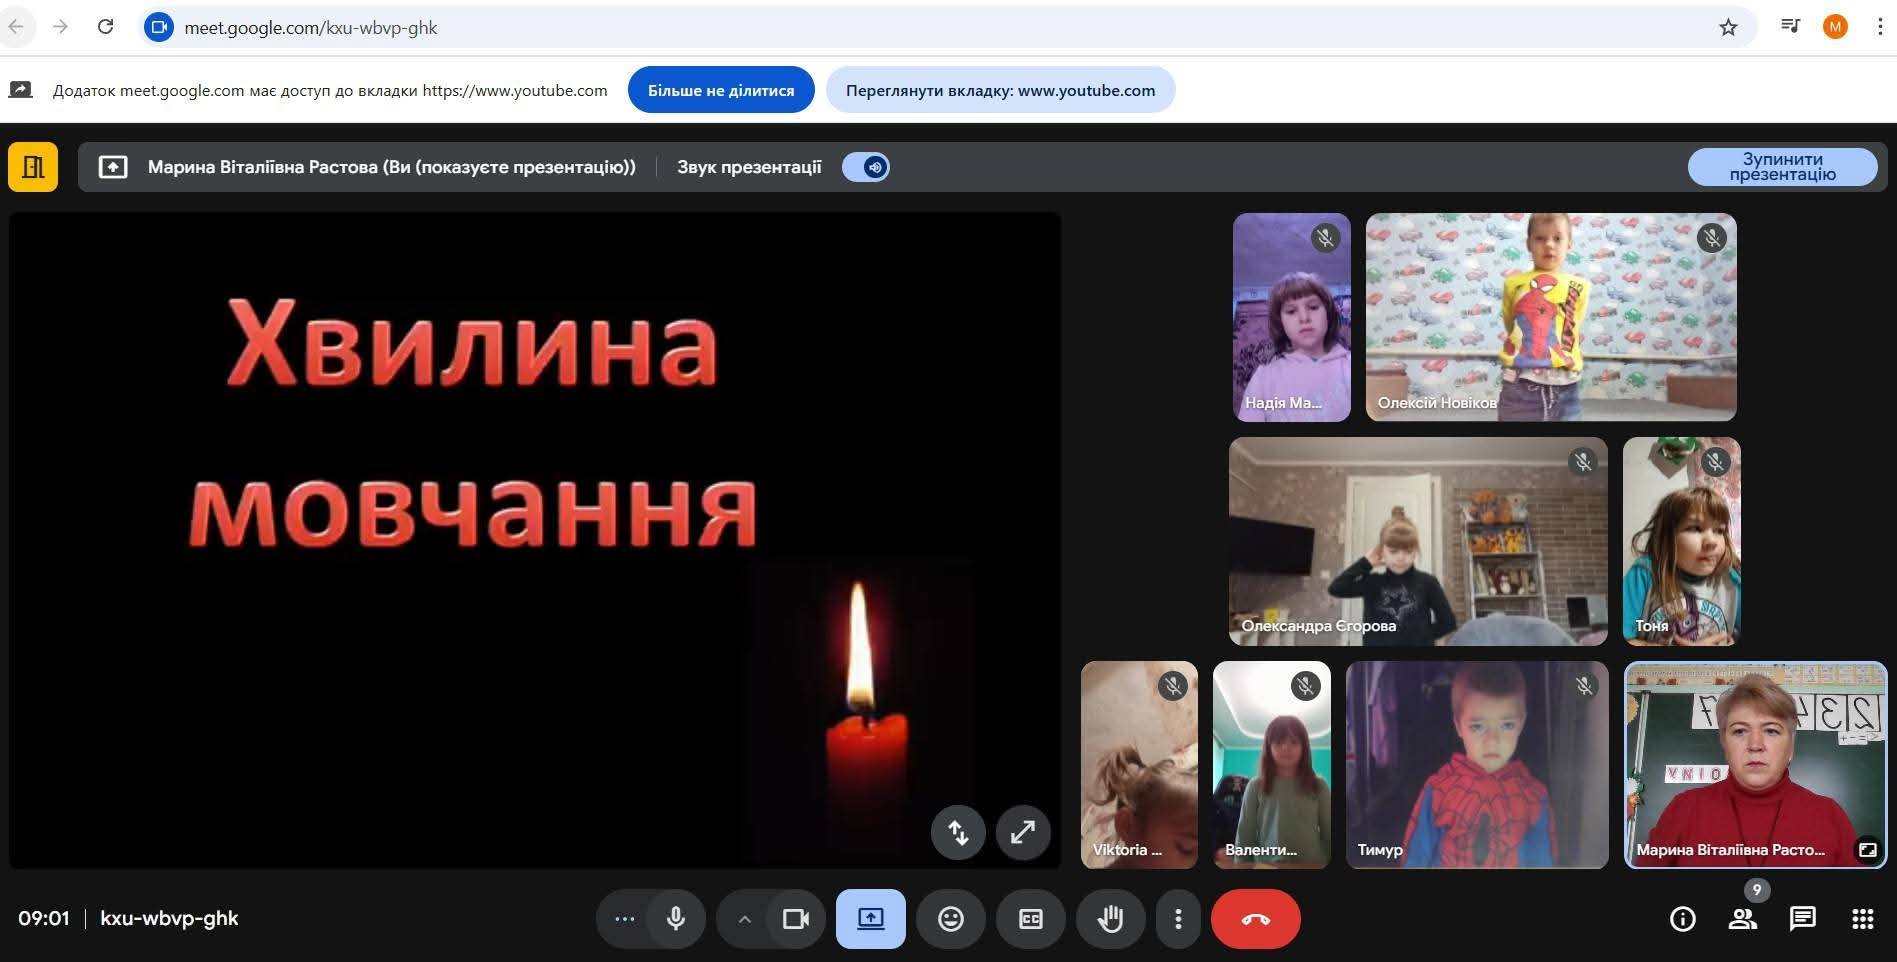This screenshot has width=1897, height=962.
Task: Open meeting details info icon
Action: pos(1682,919)
